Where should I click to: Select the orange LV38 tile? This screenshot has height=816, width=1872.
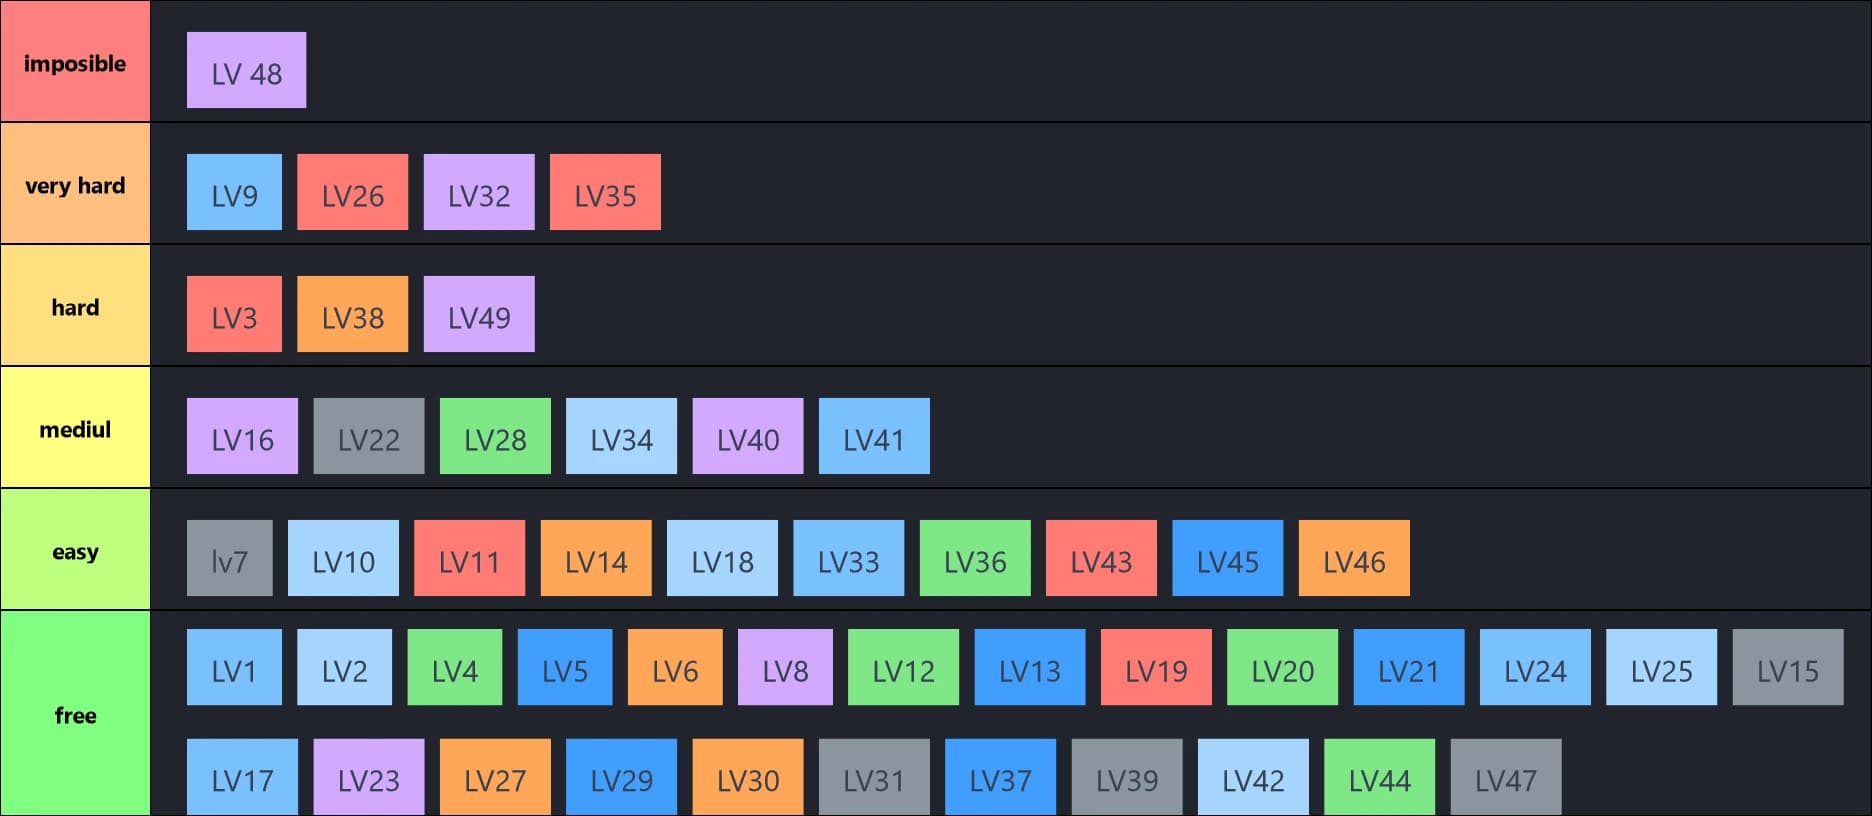click(x=352, y=314)
